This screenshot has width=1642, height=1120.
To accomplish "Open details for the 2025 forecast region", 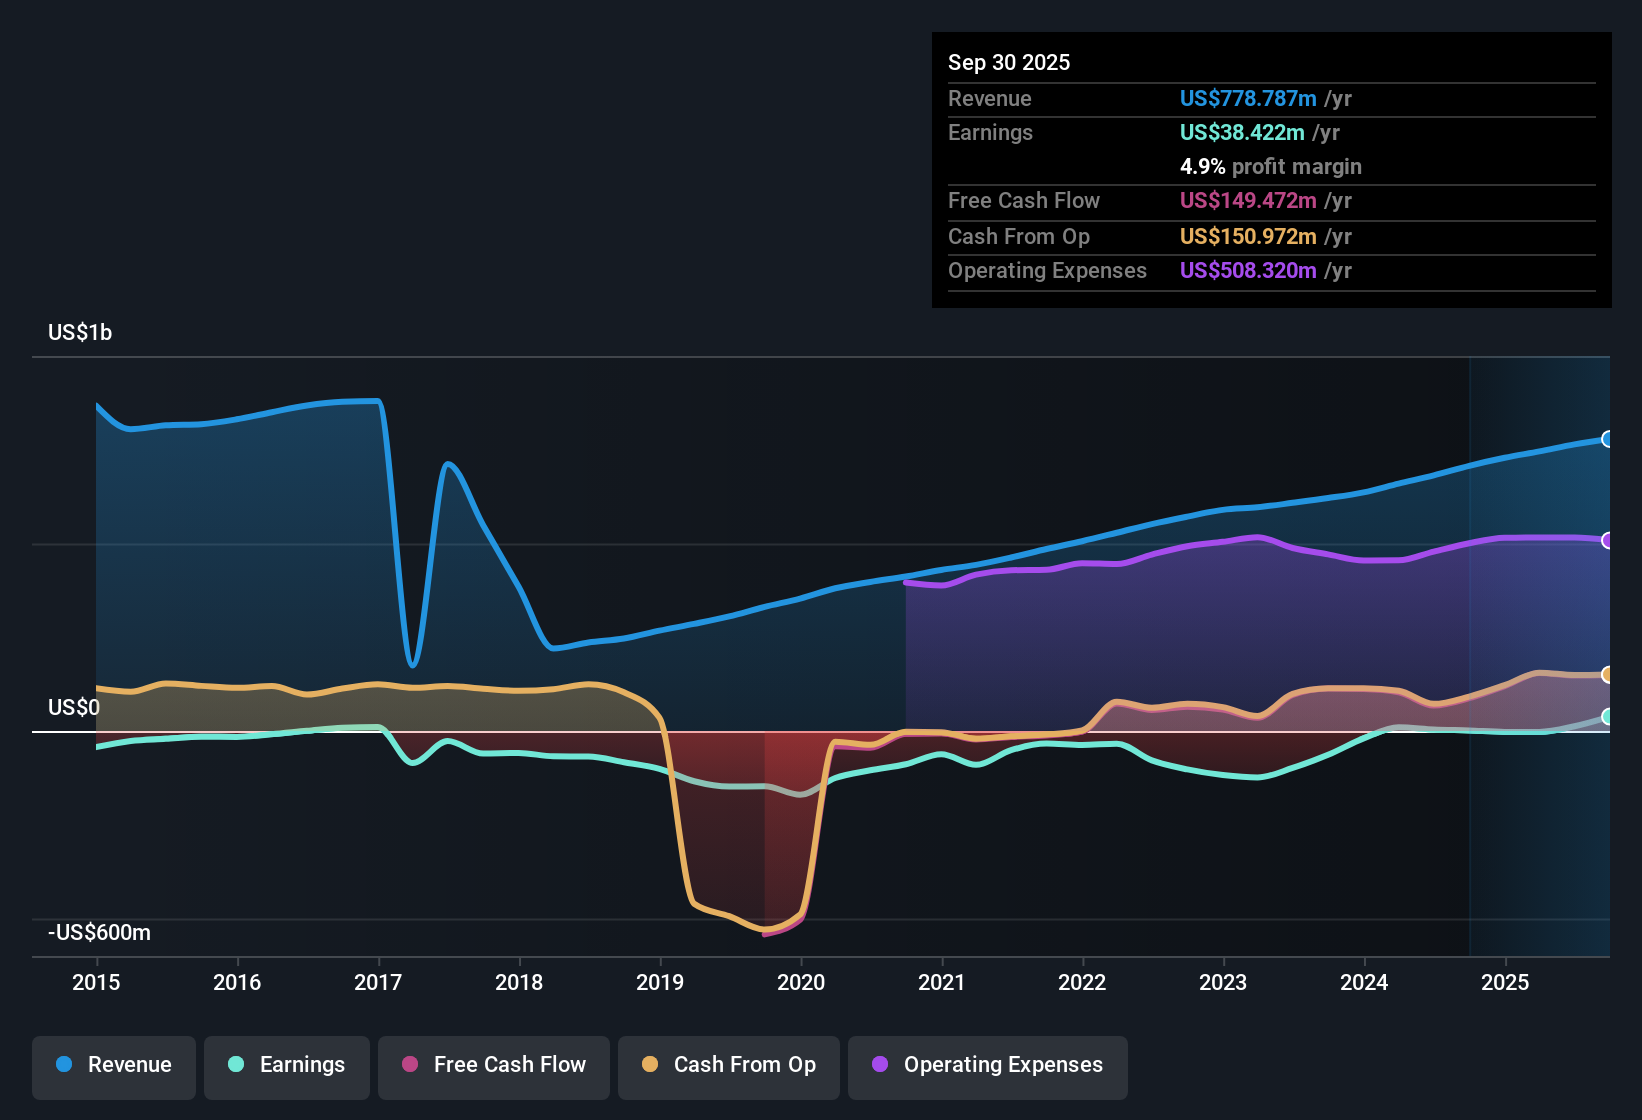I will (x=1540, y=650).
